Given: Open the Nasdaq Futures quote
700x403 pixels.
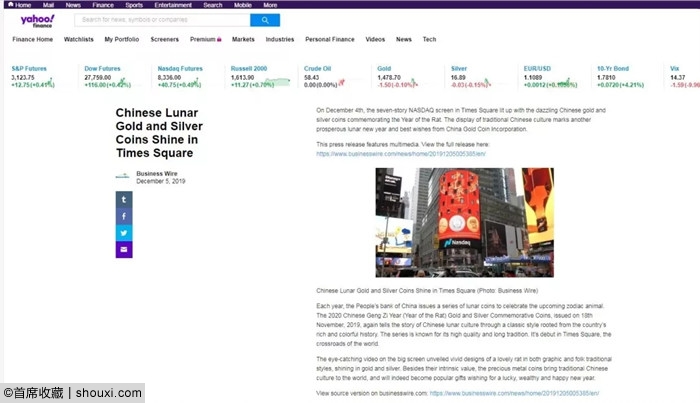Looking at the screenshot, I should (x=180, y=69).
